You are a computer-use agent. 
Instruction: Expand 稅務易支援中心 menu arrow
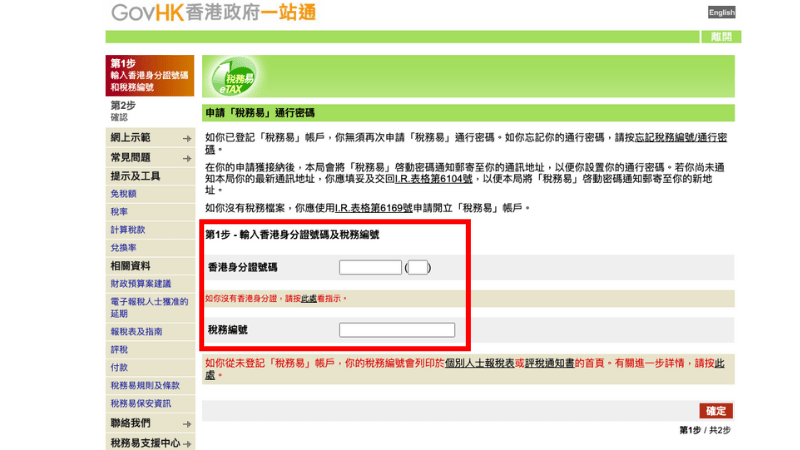(x=187, y=444)
